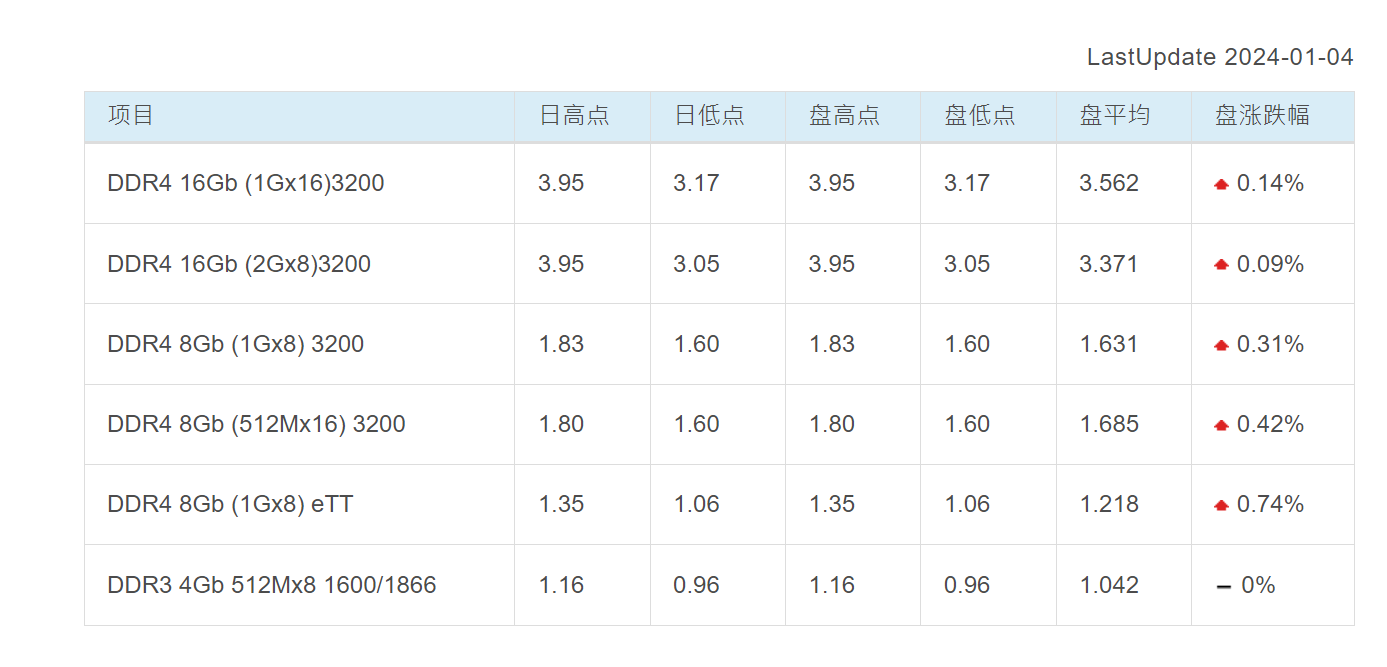Click the 盘涨跌幅 column header

coord(1262,115)
